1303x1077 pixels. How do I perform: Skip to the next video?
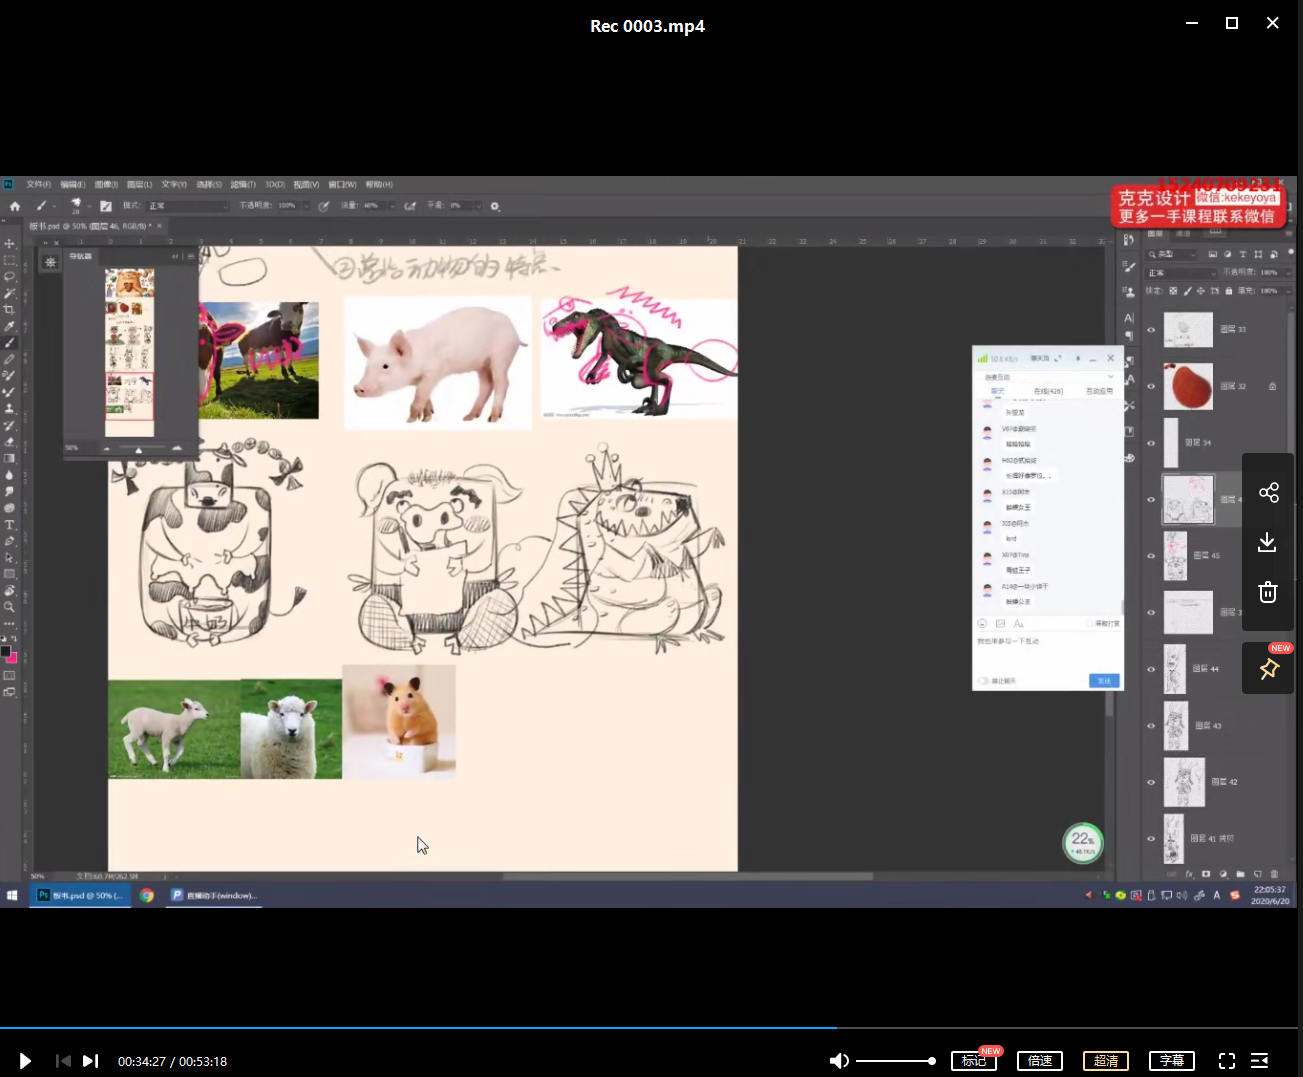click(90, 1061)
